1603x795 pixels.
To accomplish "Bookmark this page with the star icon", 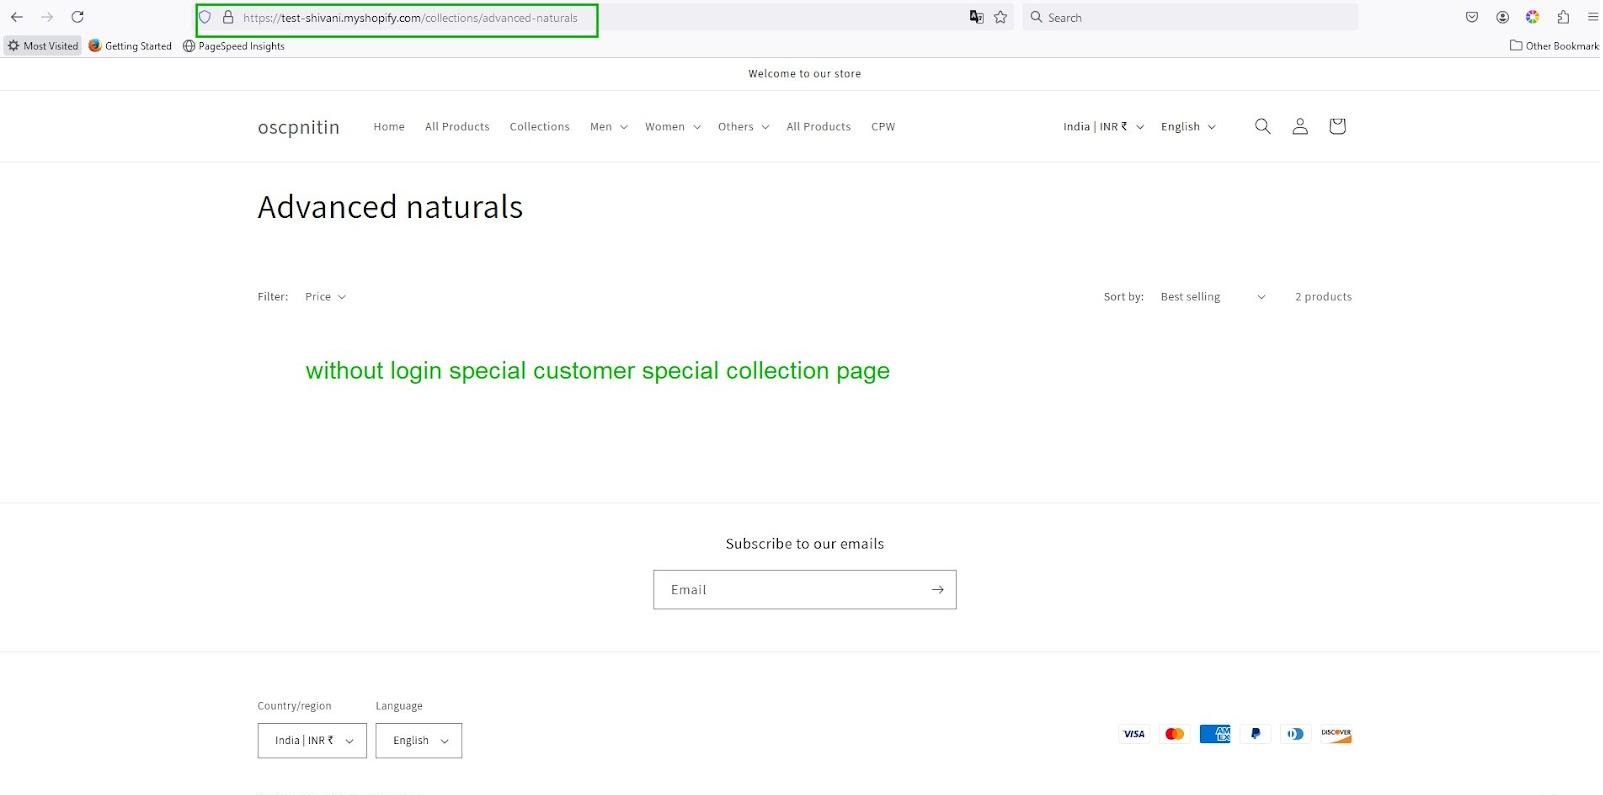I will click(1000, 17).
